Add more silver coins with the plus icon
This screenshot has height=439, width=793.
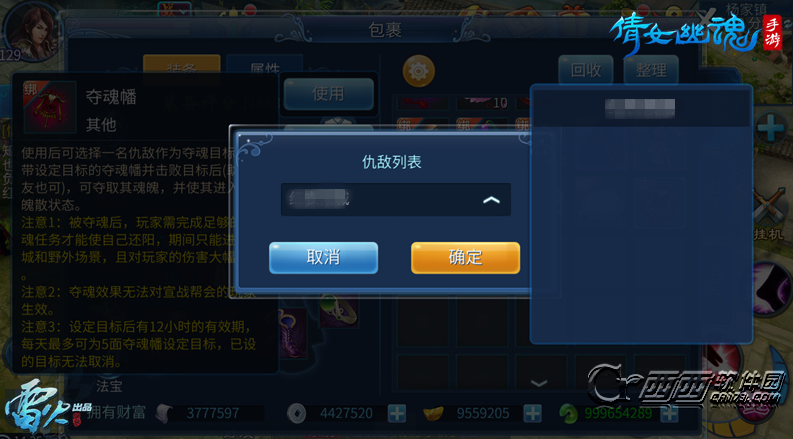397,414
